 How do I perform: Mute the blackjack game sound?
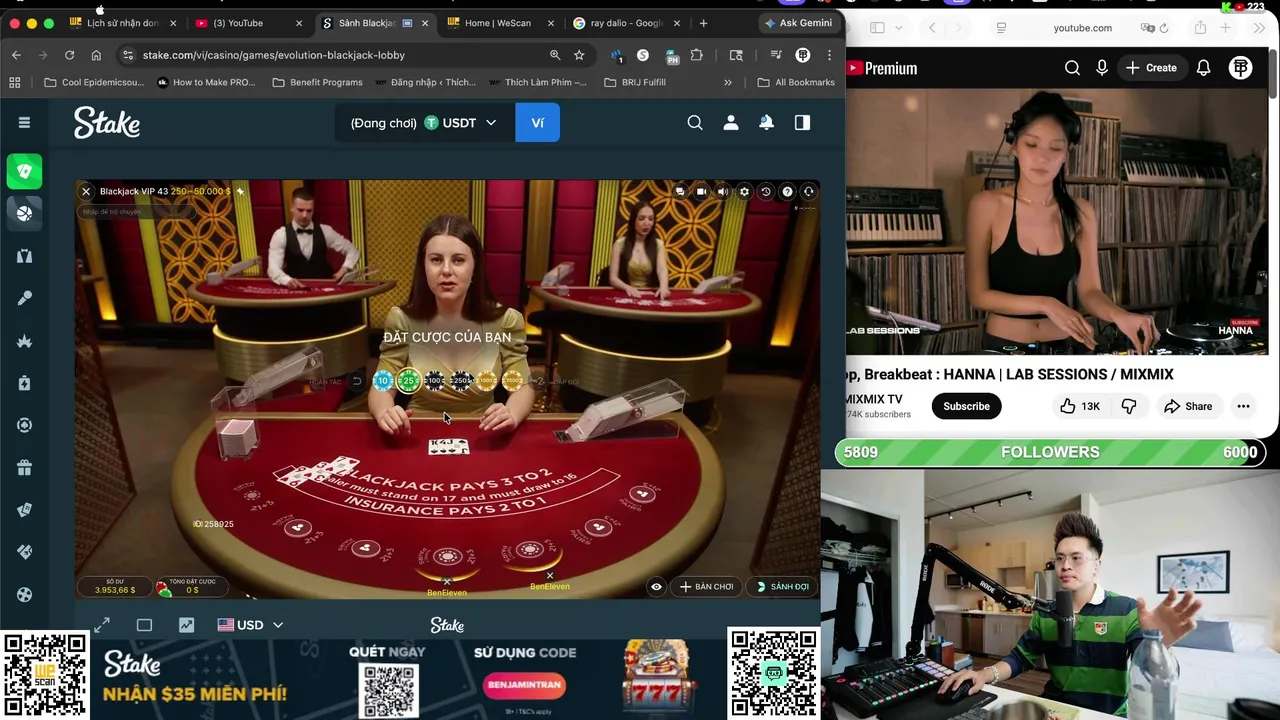(722, 191)
